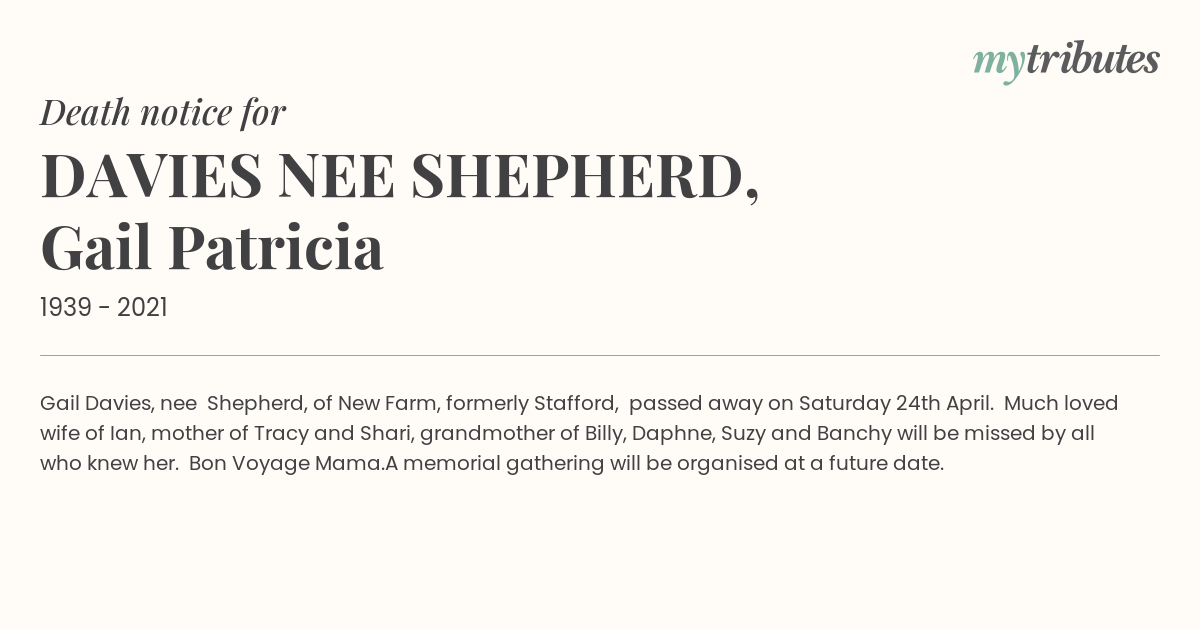
Task: Click 'Death notice for' heading
Action: [x=163, y=113]
